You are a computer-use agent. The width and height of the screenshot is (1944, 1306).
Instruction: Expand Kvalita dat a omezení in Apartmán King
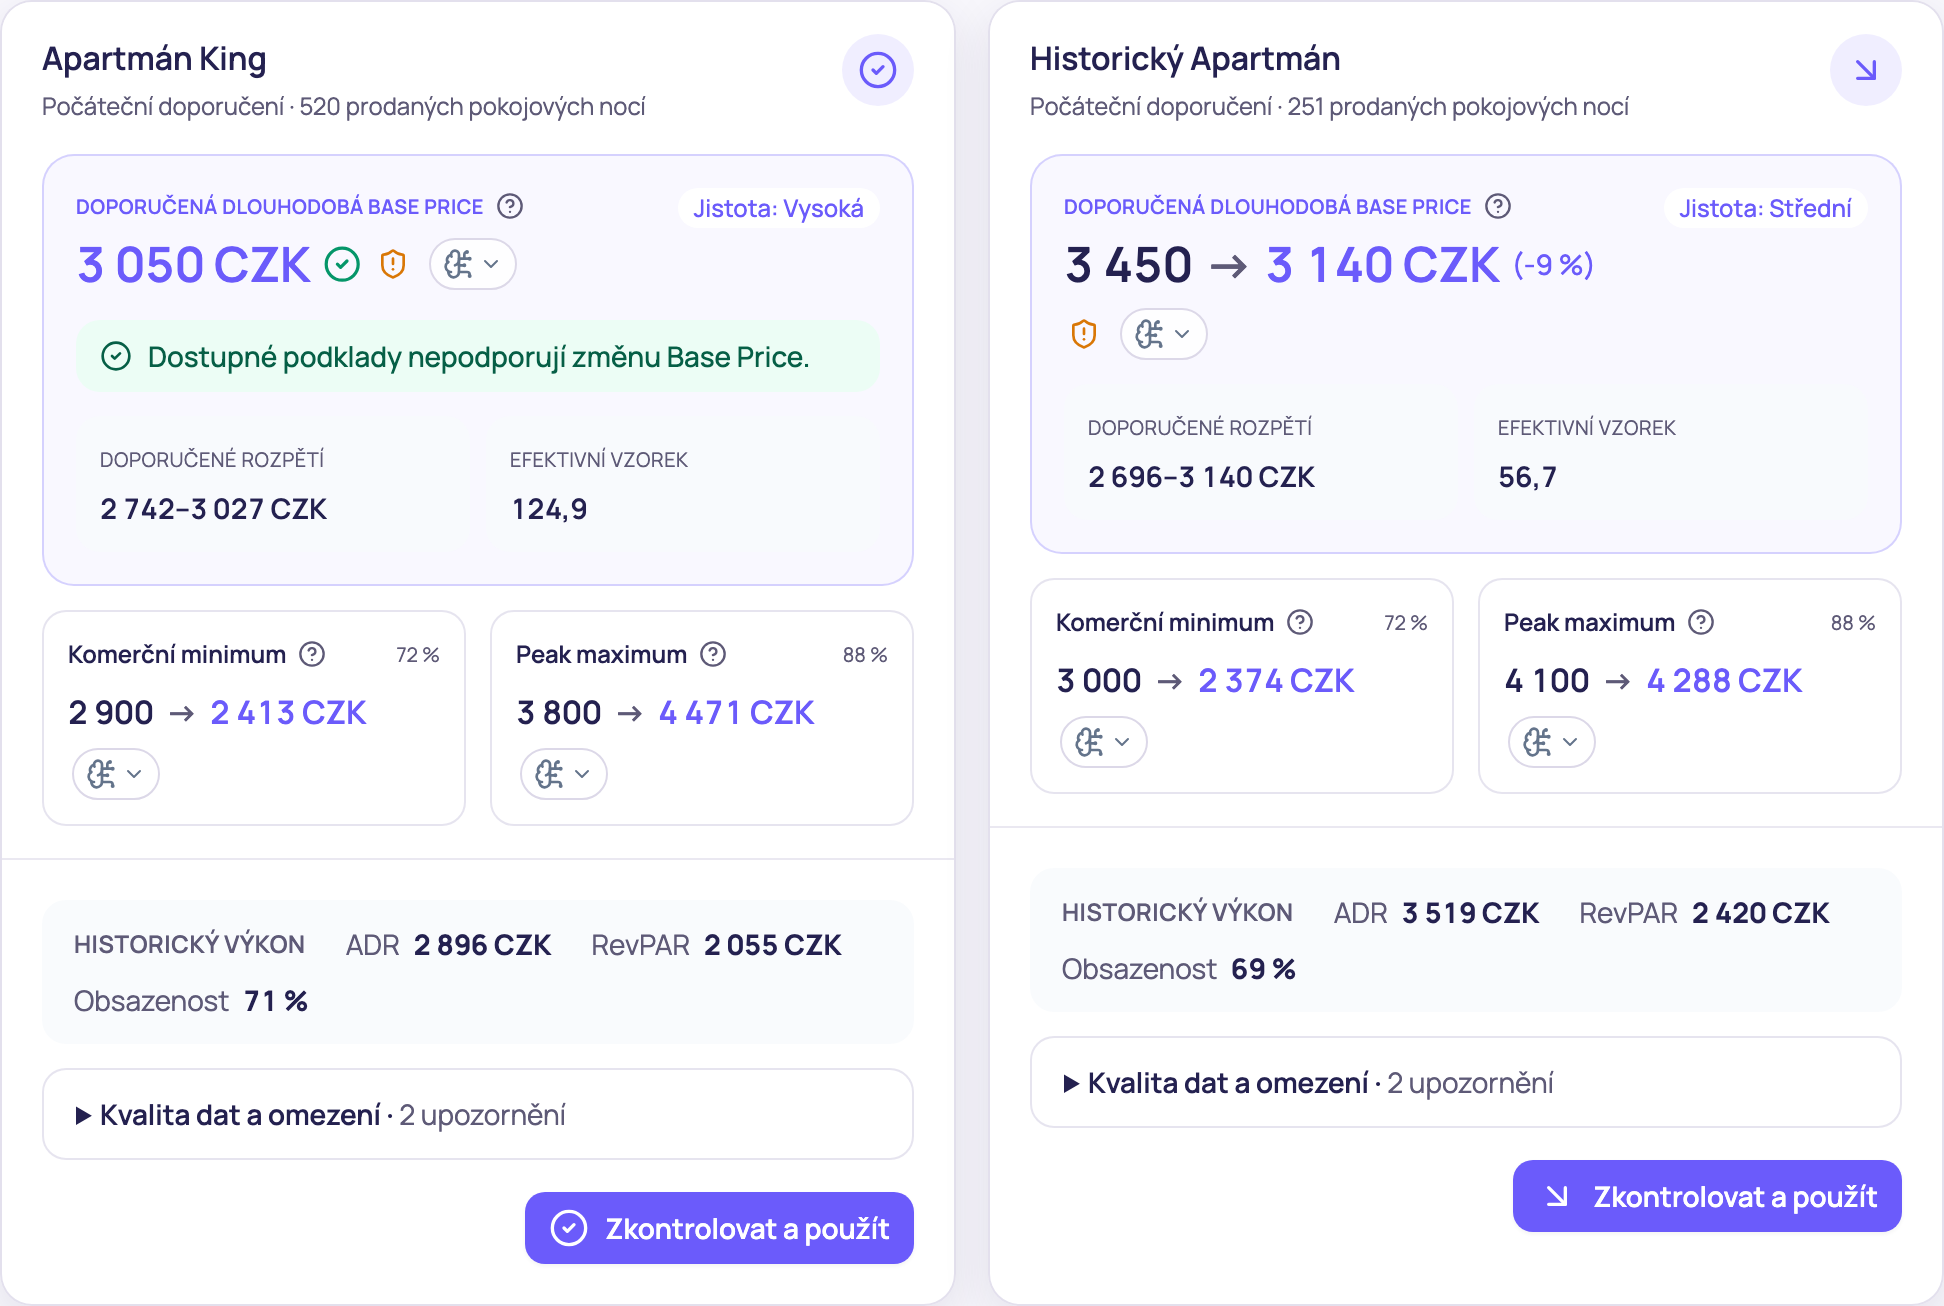click(478, 1114)
